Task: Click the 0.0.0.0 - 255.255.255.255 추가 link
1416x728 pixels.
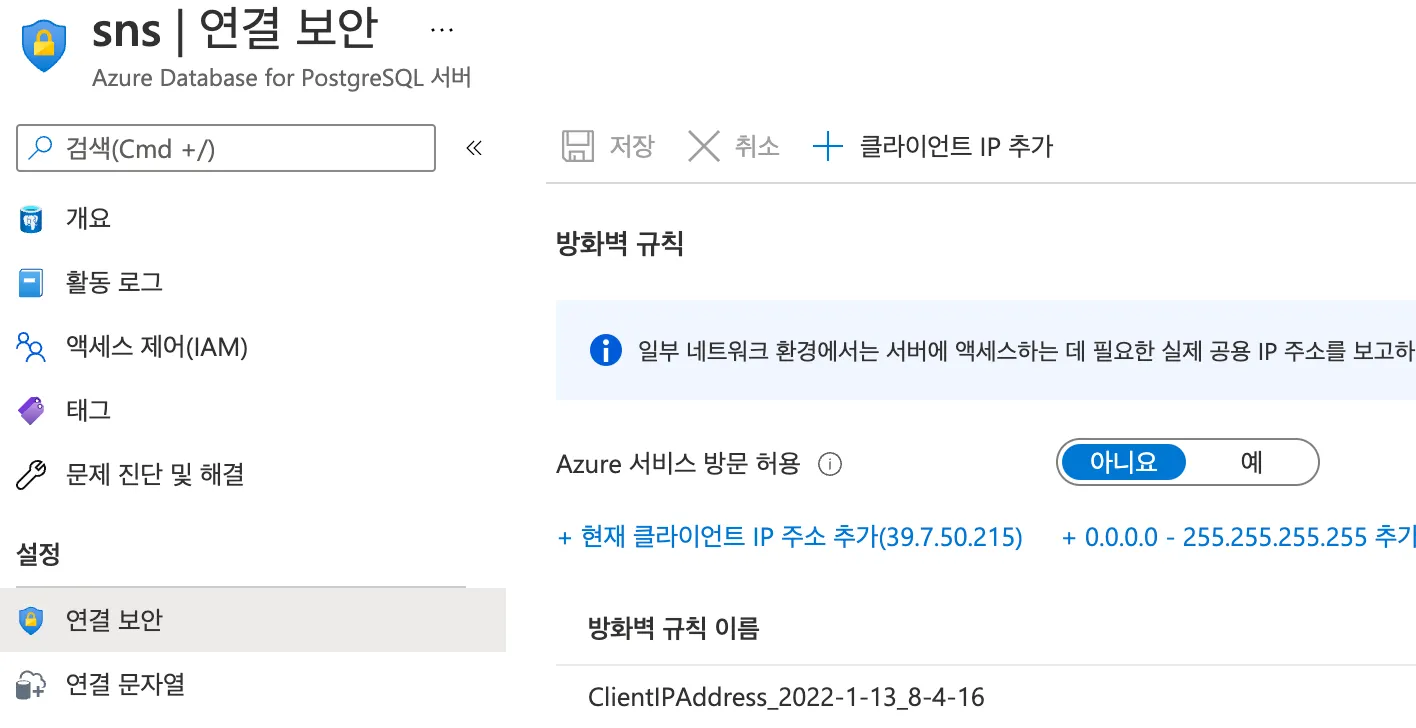Action: tap(1239, 538)
